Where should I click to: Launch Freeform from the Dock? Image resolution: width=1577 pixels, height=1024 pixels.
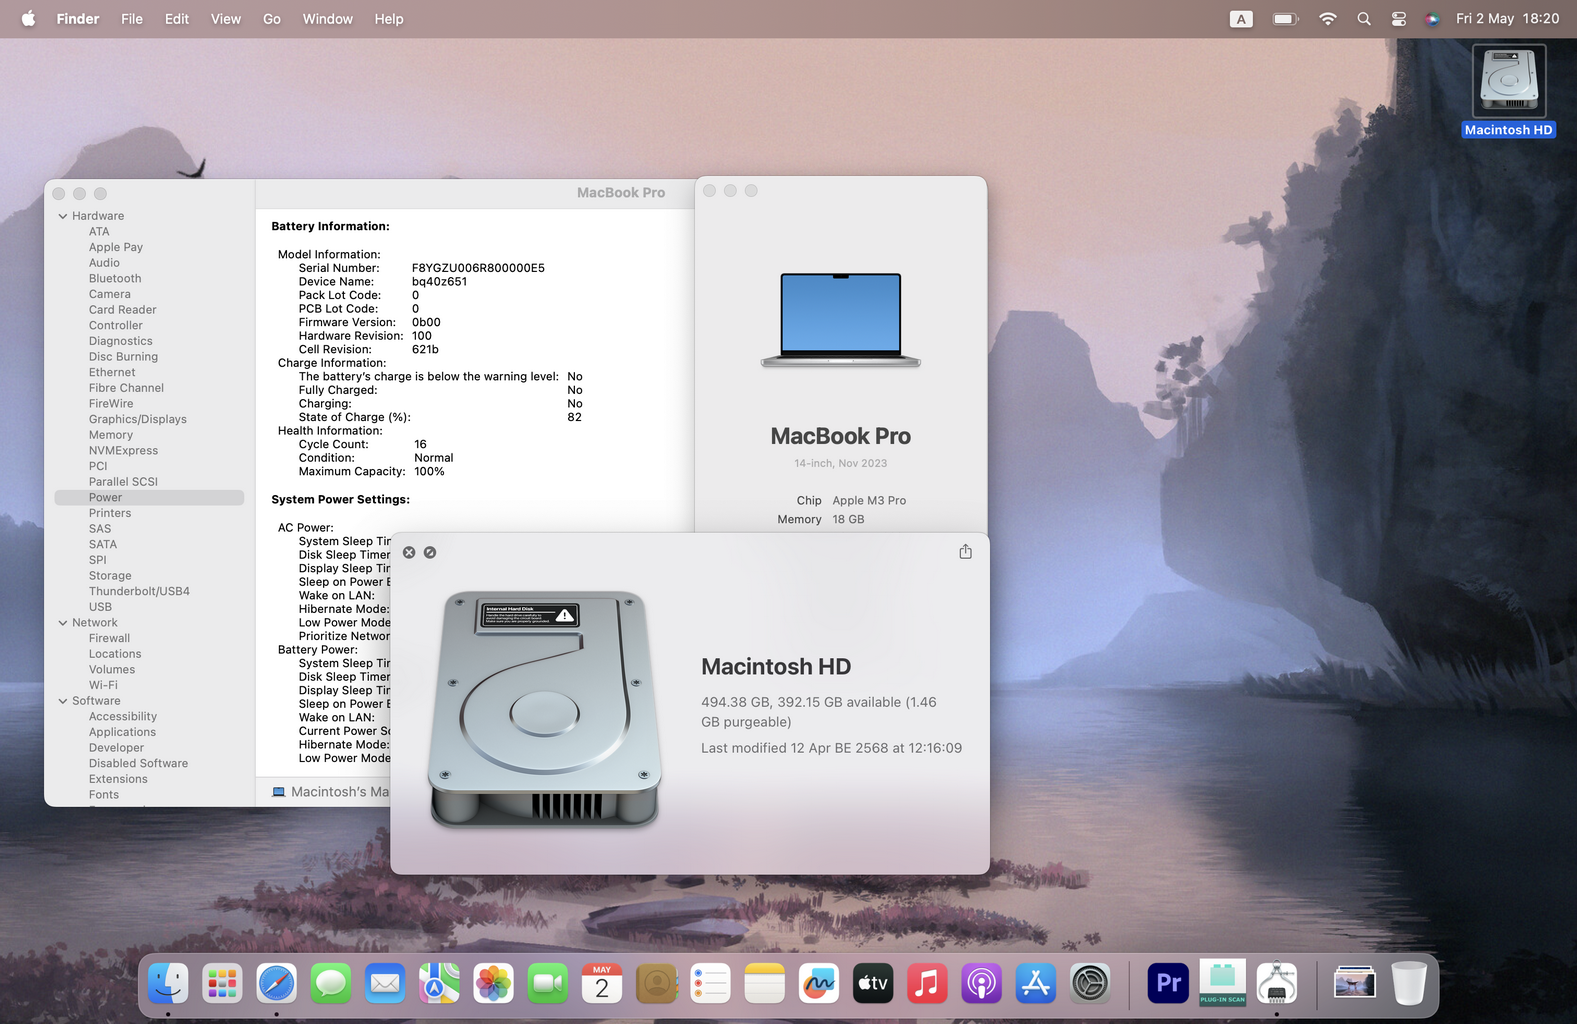819,984
